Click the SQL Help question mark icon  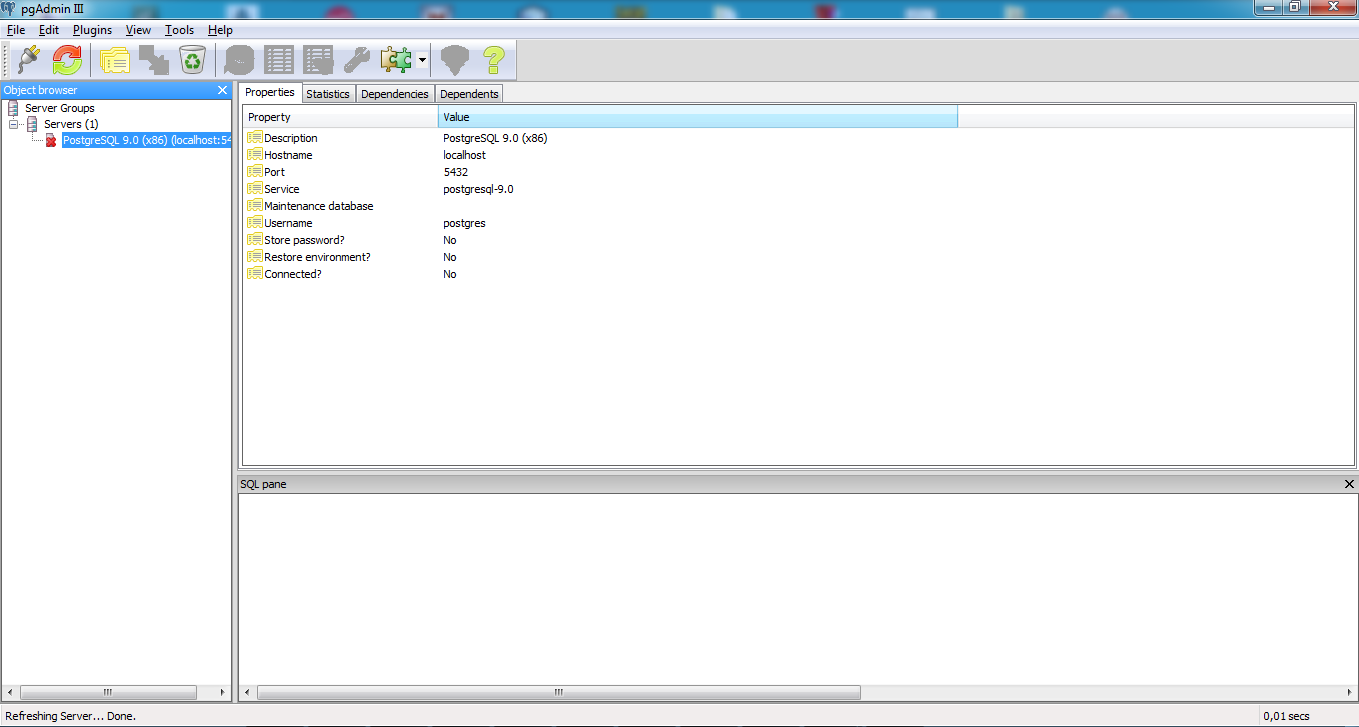point(494,60)
